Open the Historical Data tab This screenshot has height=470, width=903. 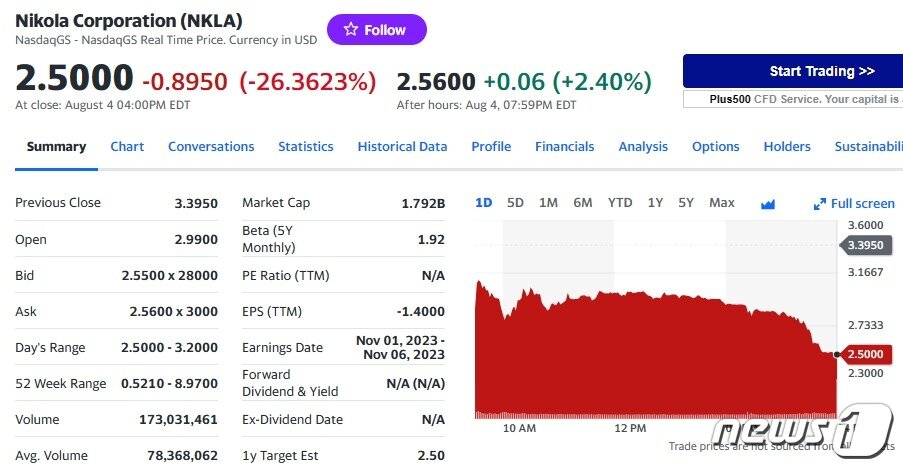(x=402, y=146)
